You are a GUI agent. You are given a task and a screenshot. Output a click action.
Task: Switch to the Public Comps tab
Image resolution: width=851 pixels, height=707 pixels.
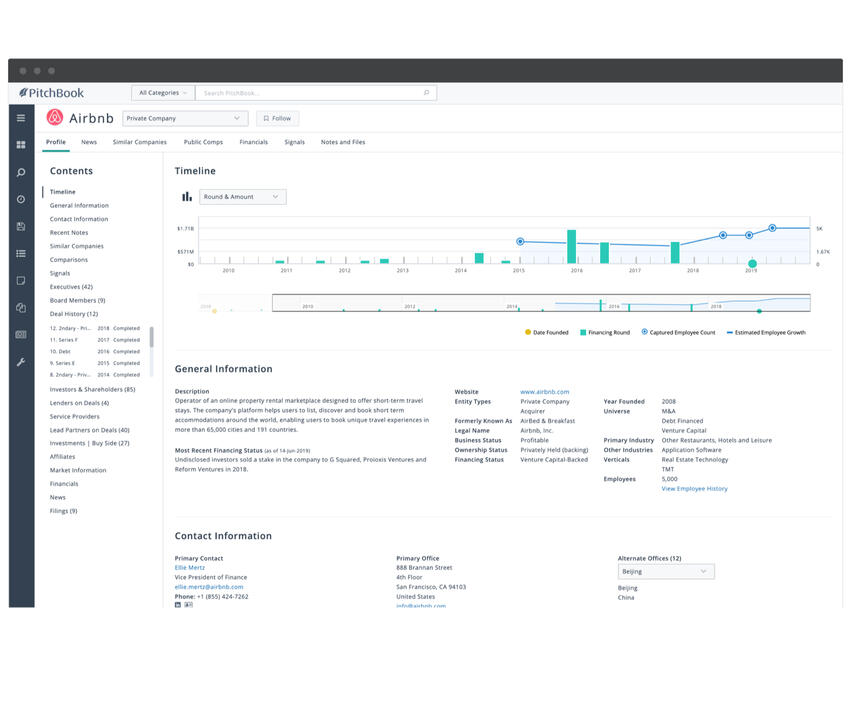[203, 142]
